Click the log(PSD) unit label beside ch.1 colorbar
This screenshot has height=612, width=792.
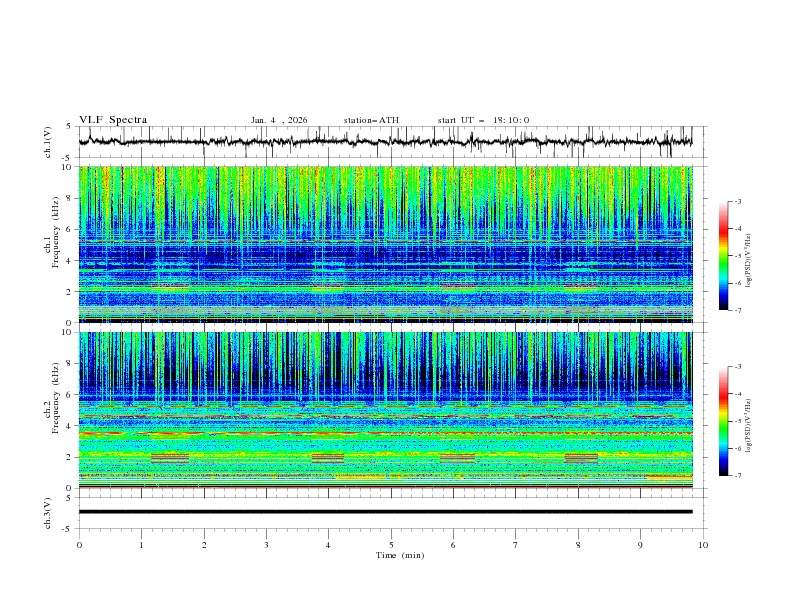click(x=749, y=260)
